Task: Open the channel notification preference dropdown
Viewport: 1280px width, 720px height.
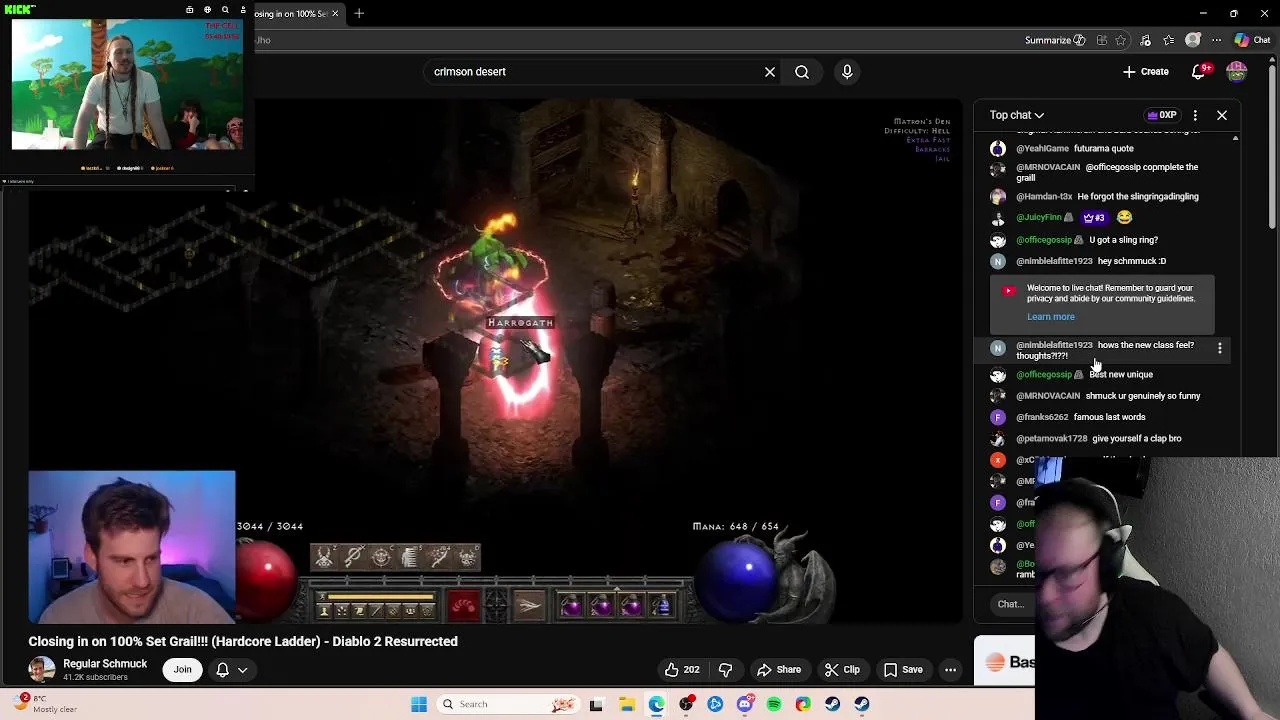Action: (232, 670)
